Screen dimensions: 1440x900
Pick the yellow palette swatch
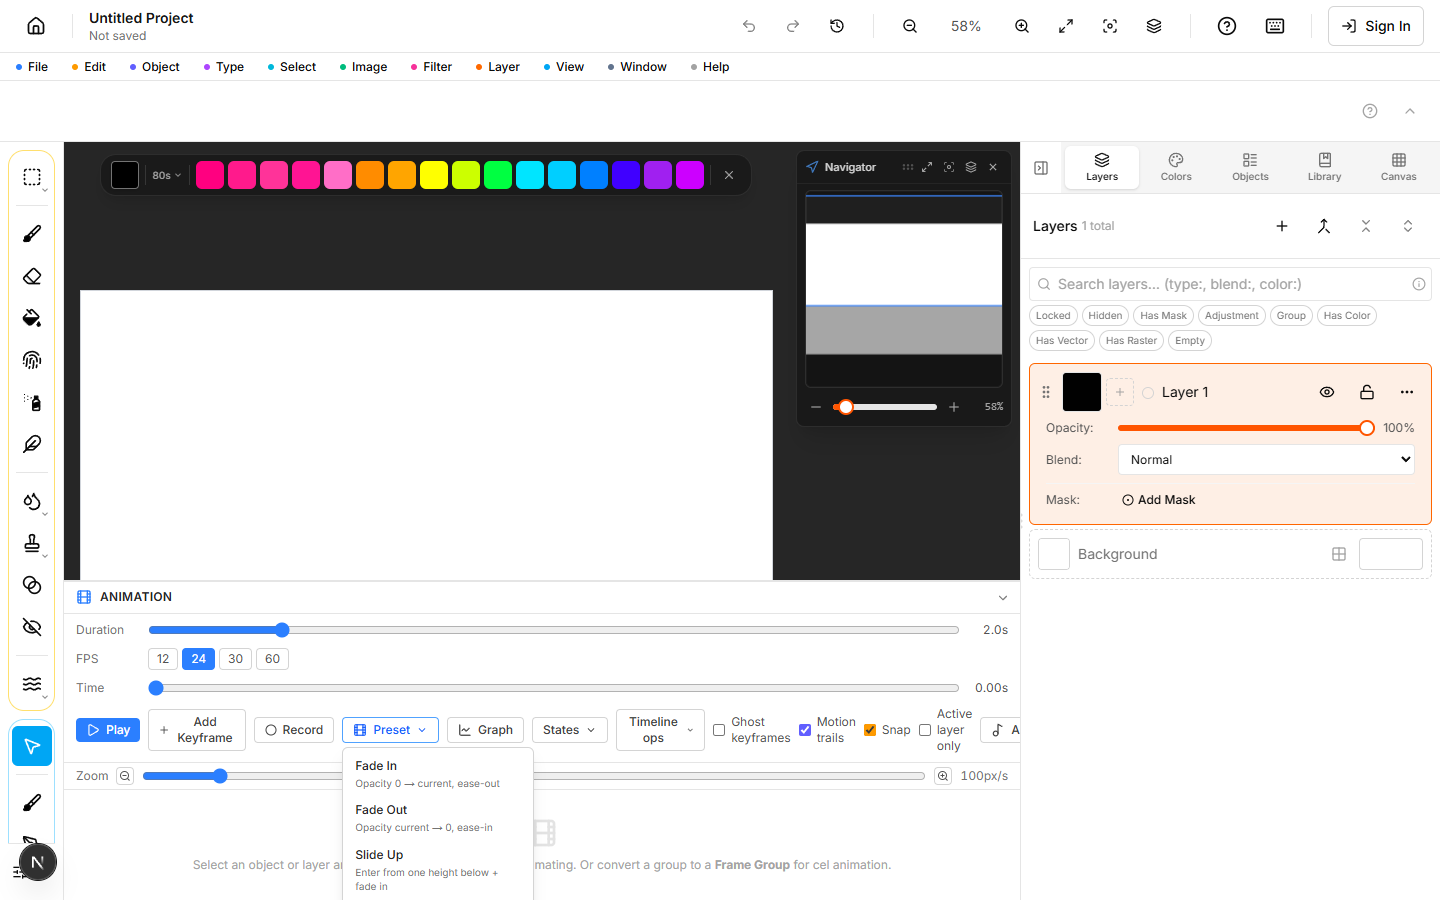coord(434,175)
